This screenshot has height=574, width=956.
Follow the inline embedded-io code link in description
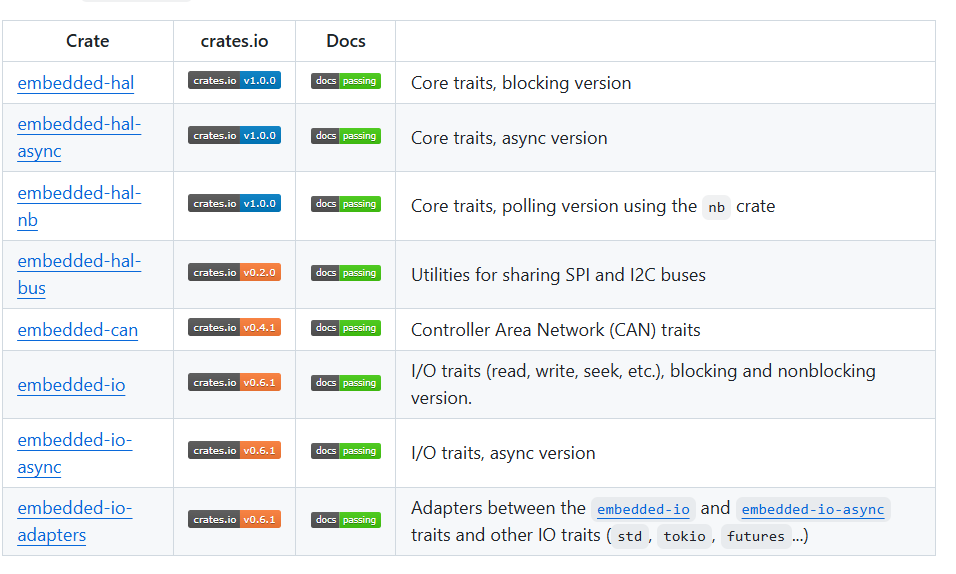tap(643, 509)
